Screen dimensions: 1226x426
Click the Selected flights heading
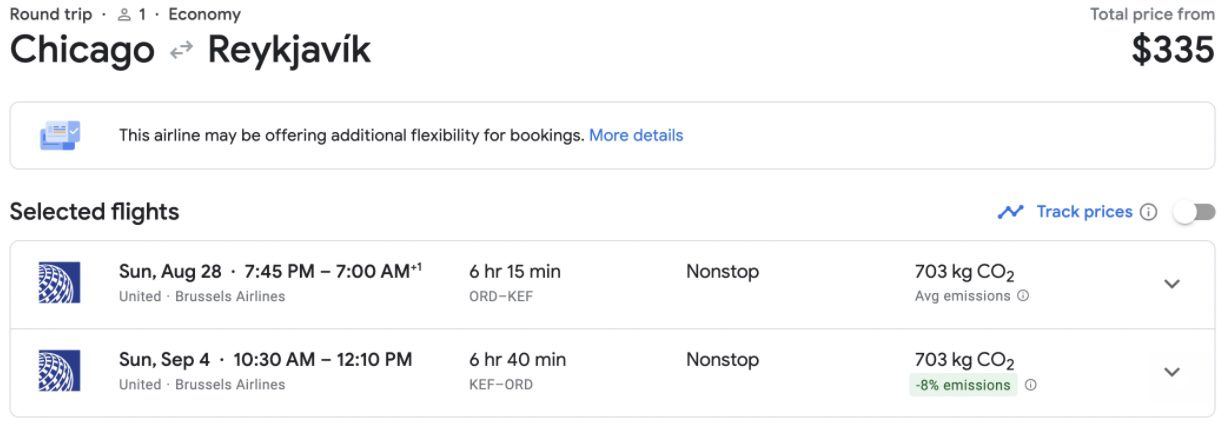(x=95, y=212)
